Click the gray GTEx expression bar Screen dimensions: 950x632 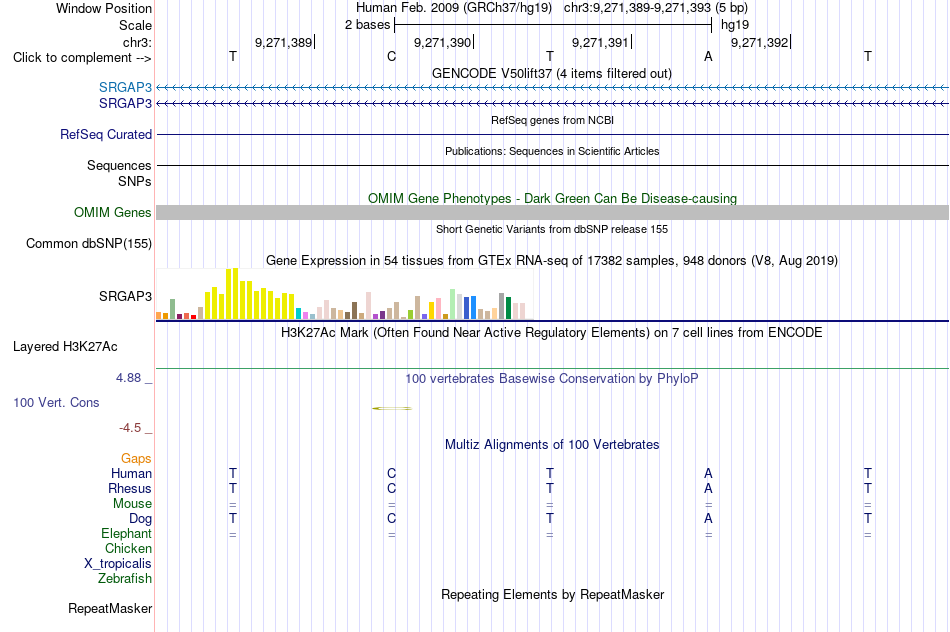pos(501,306)
